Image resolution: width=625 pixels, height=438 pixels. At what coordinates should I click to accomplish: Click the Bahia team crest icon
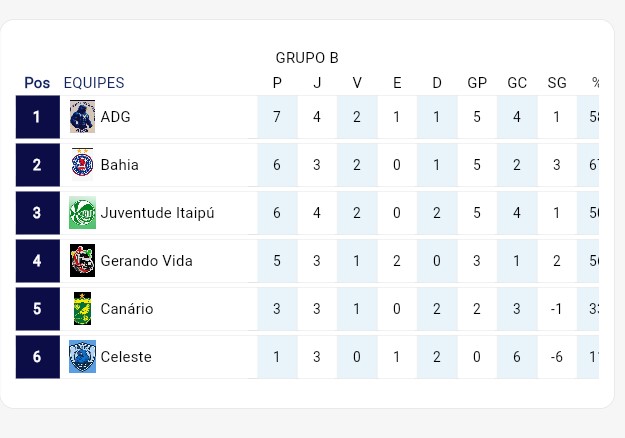(82, 165)
